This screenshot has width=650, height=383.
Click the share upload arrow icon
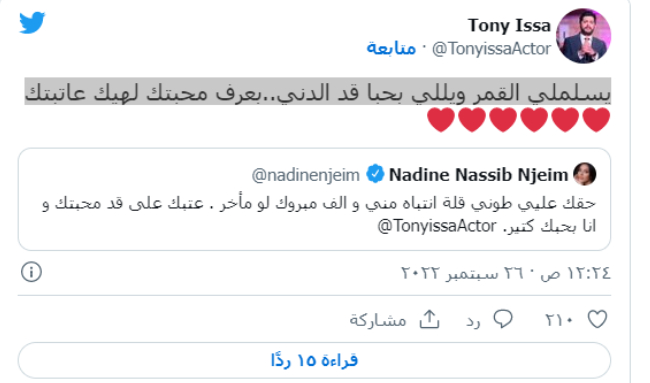(429, 319)
